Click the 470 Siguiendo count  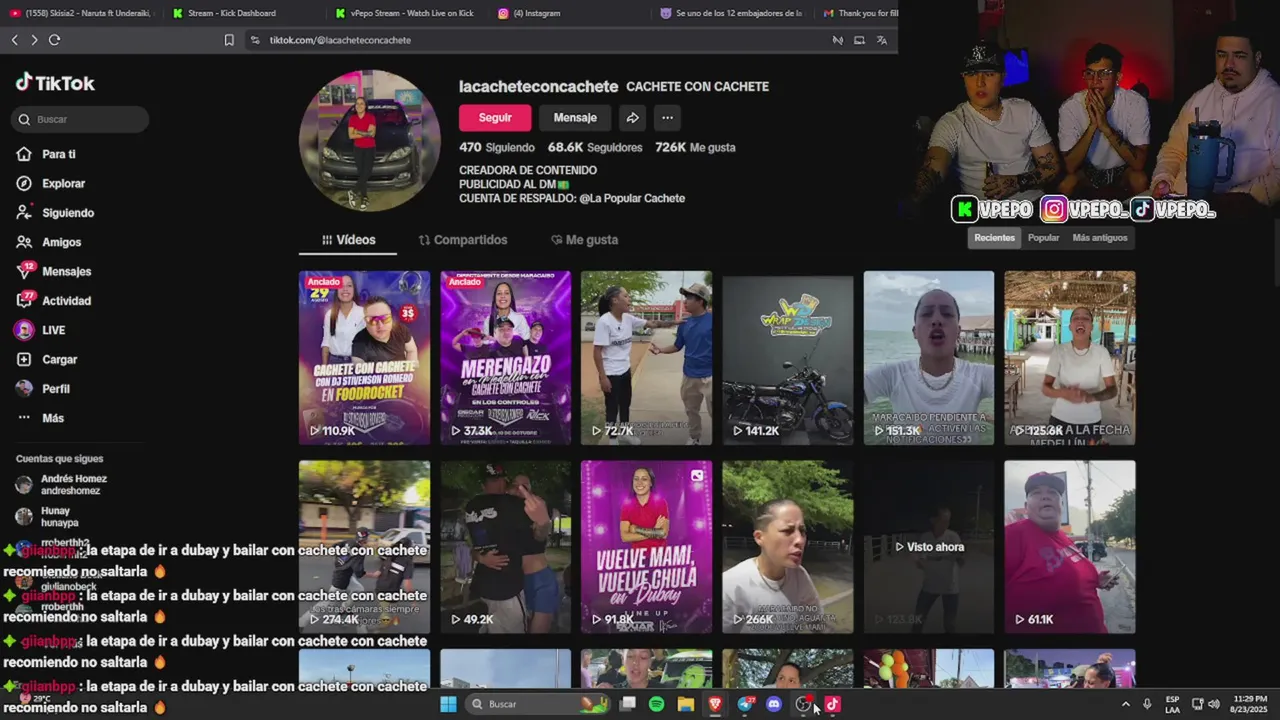click(497, 147)
